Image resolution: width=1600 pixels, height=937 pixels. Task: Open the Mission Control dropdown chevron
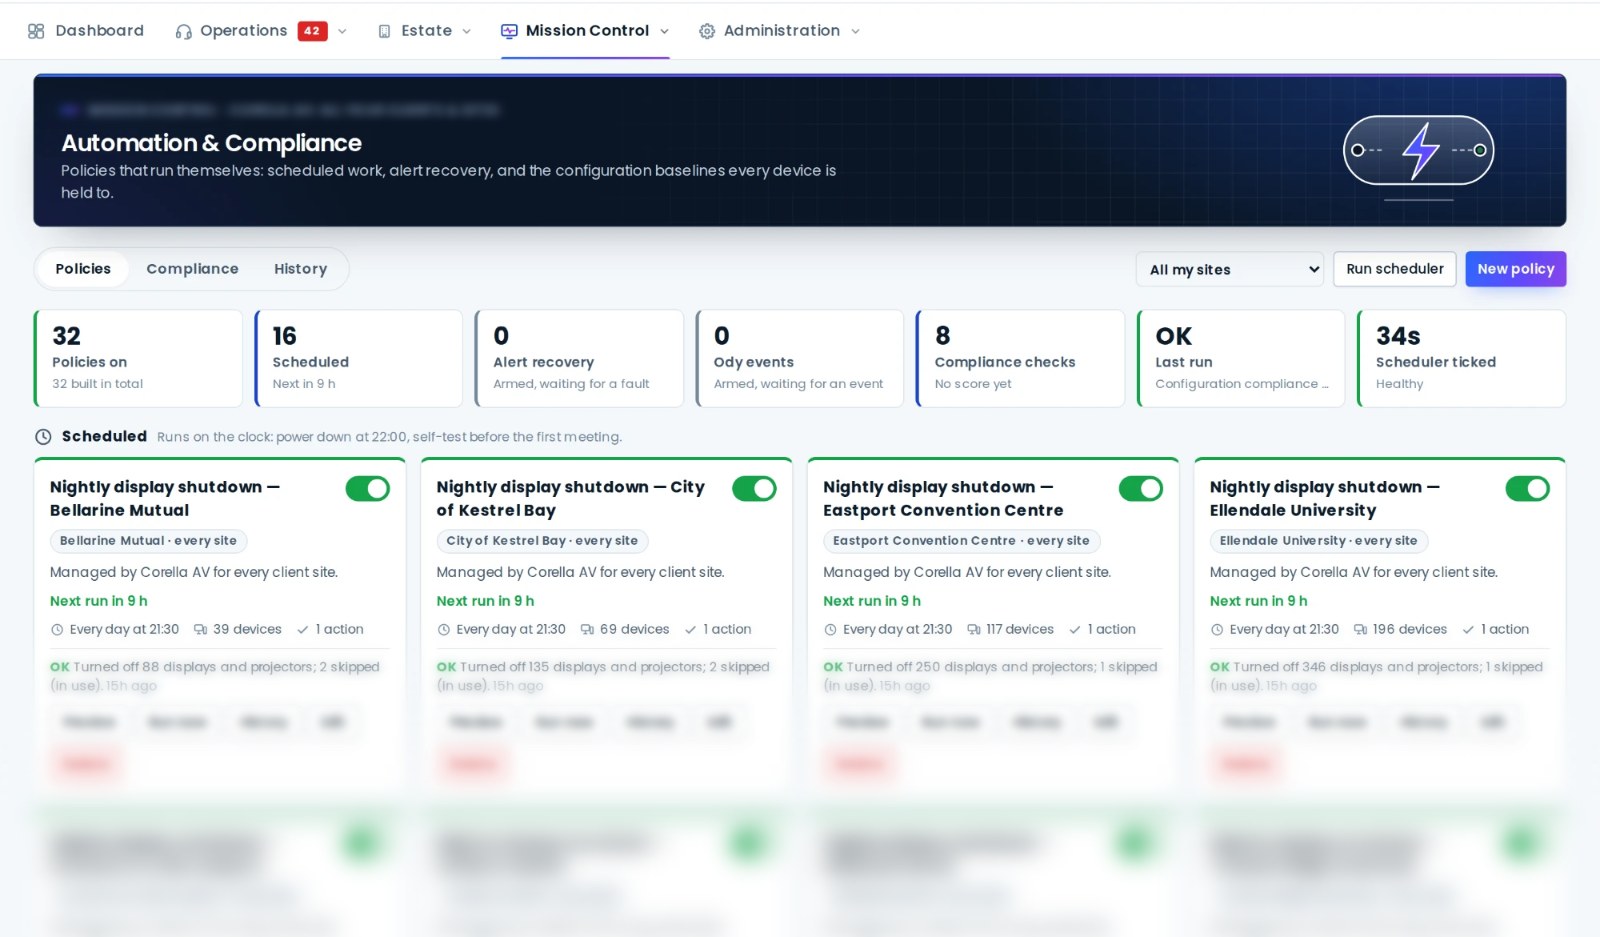coord(664,31)
